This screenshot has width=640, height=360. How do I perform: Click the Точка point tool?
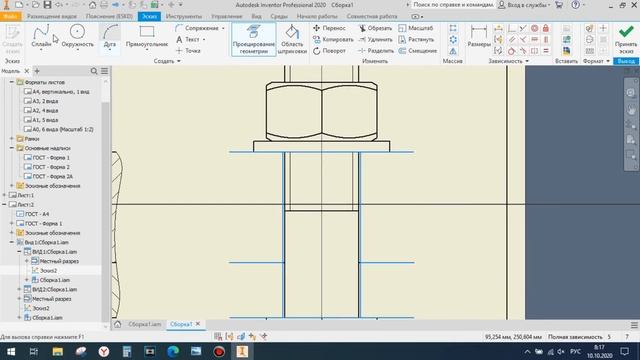(188, 51)
